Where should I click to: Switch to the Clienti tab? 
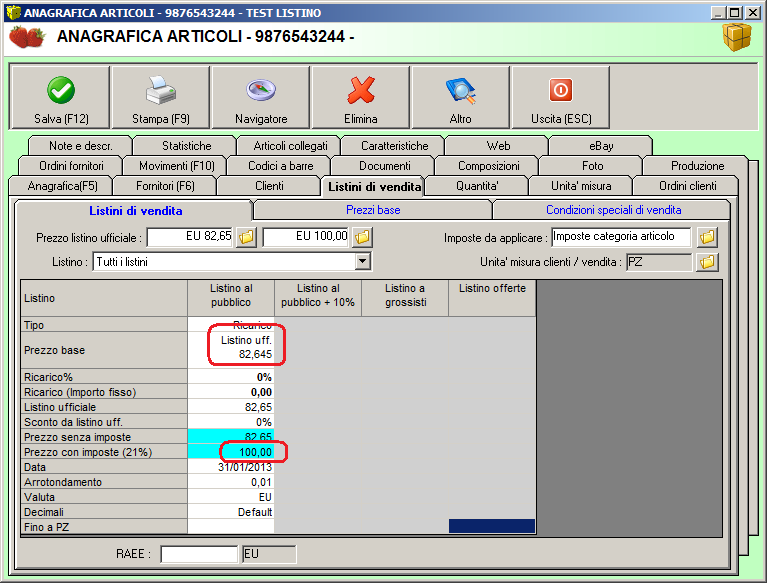tap(269, 186)
